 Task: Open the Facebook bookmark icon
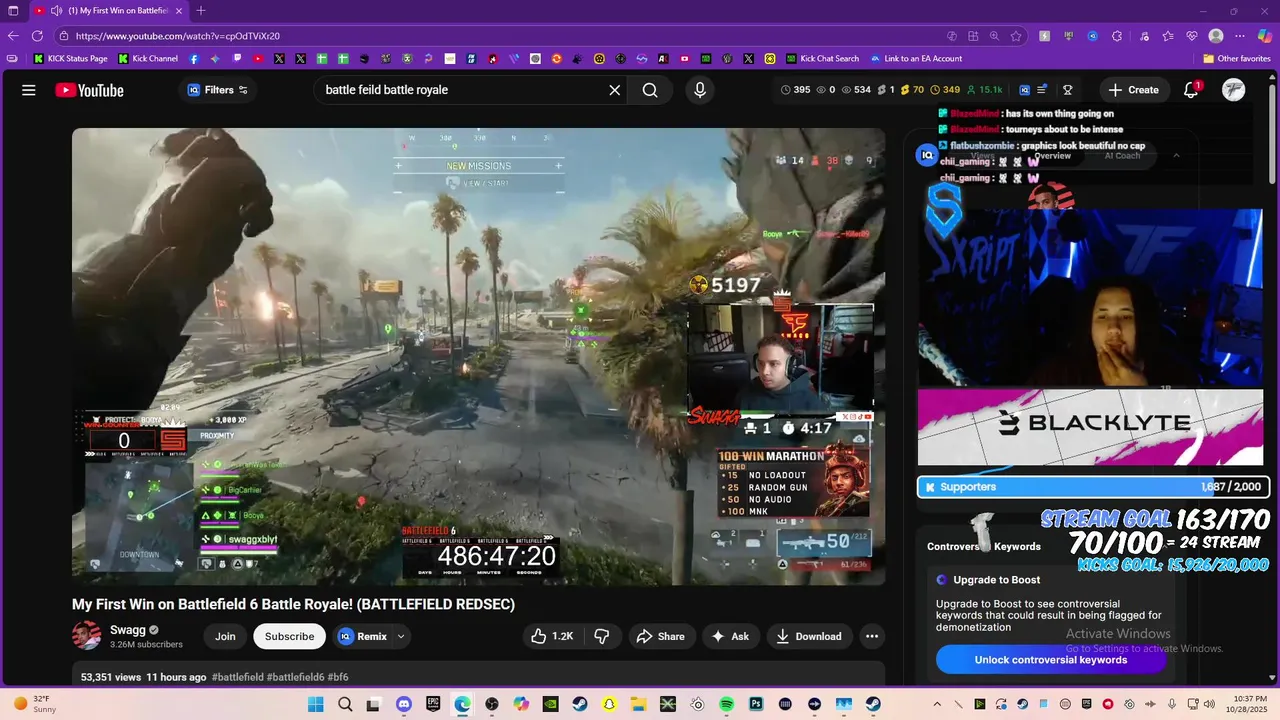[x=194, y=59]
